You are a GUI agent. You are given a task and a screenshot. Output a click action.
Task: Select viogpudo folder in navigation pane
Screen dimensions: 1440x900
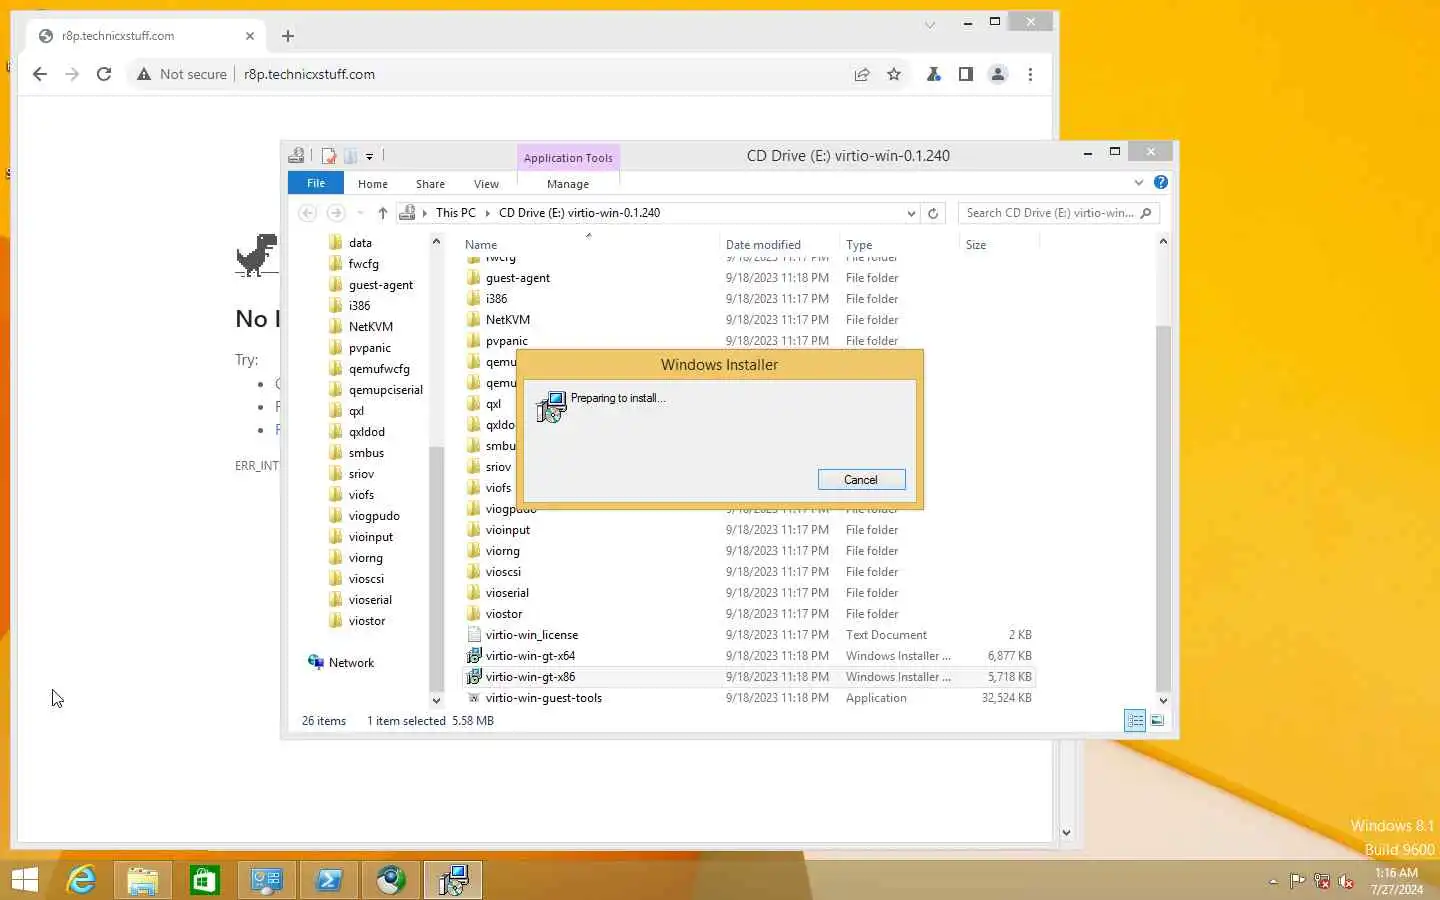(374, 516)
